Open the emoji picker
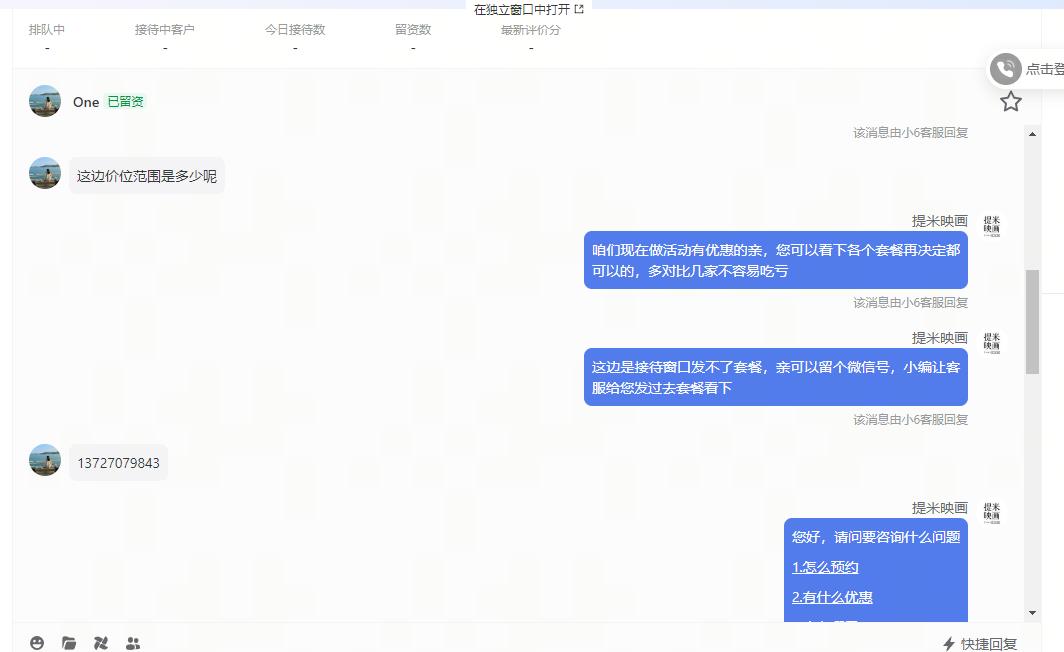 tap(37, 643)
